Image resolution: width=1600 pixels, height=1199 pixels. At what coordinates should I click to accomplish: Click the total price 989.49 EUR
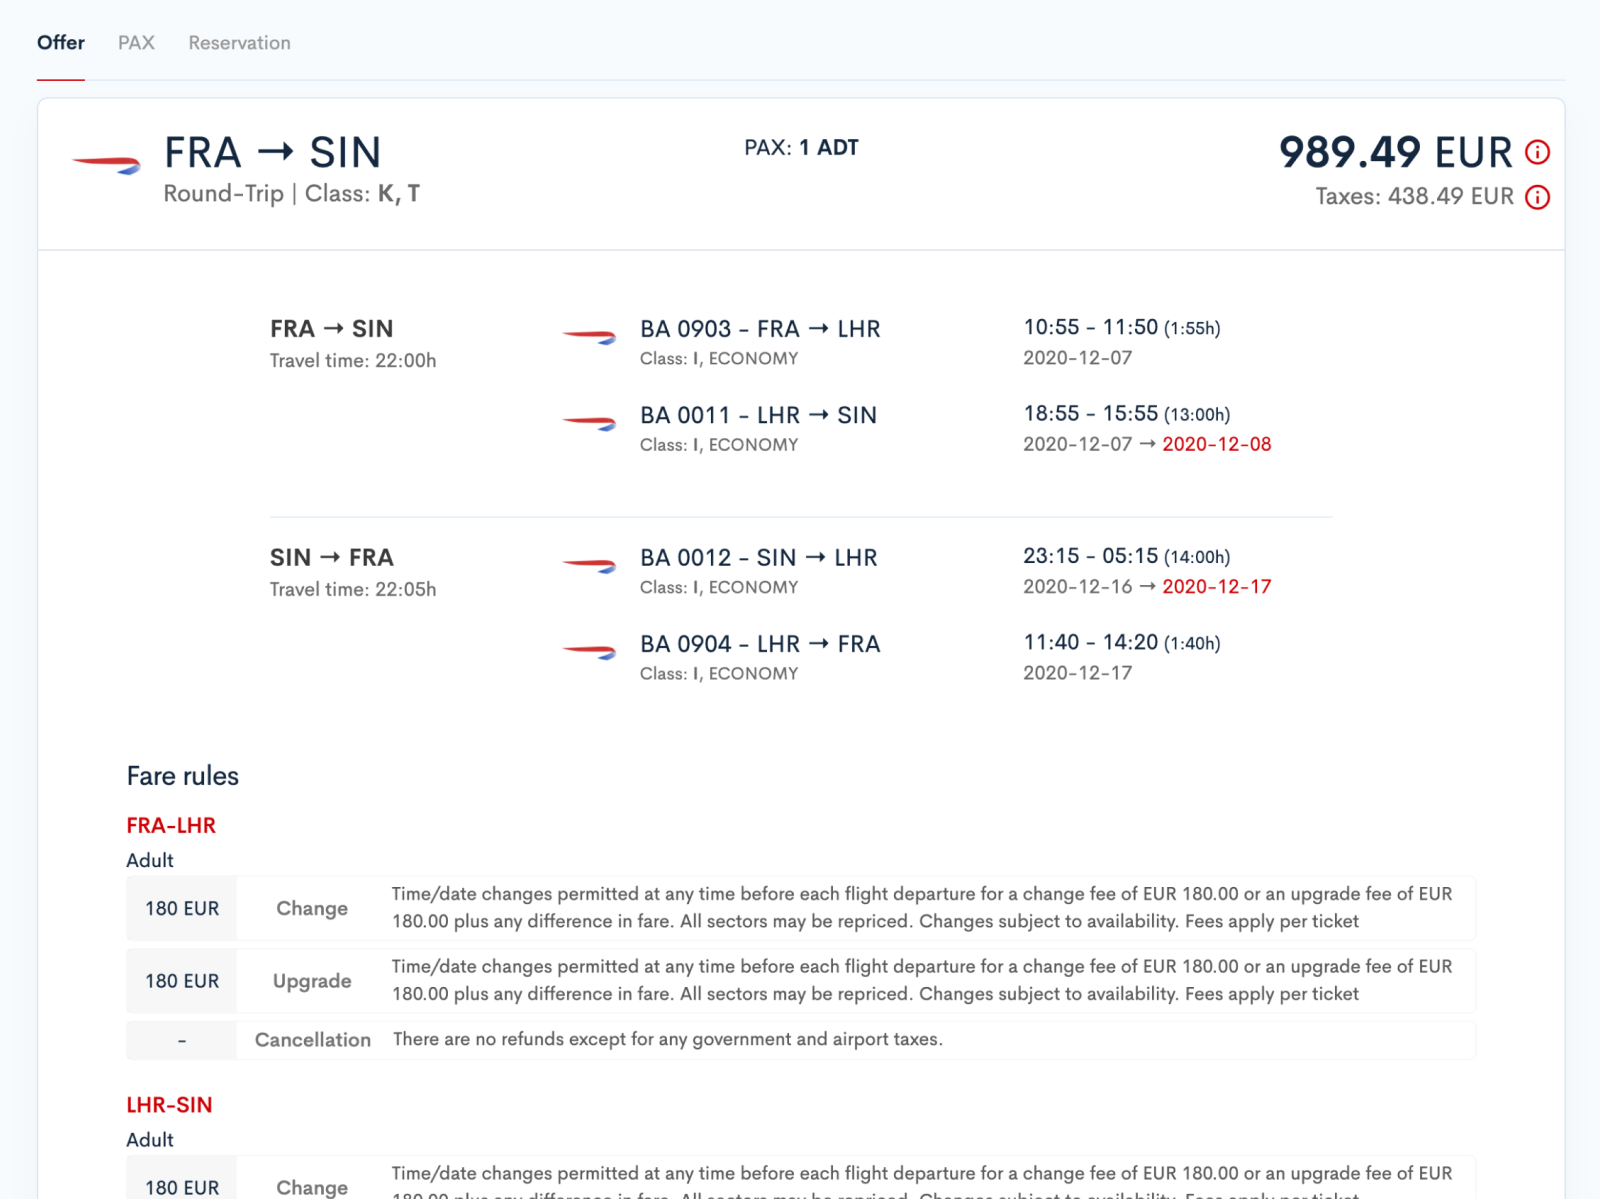pos(1396,152)
